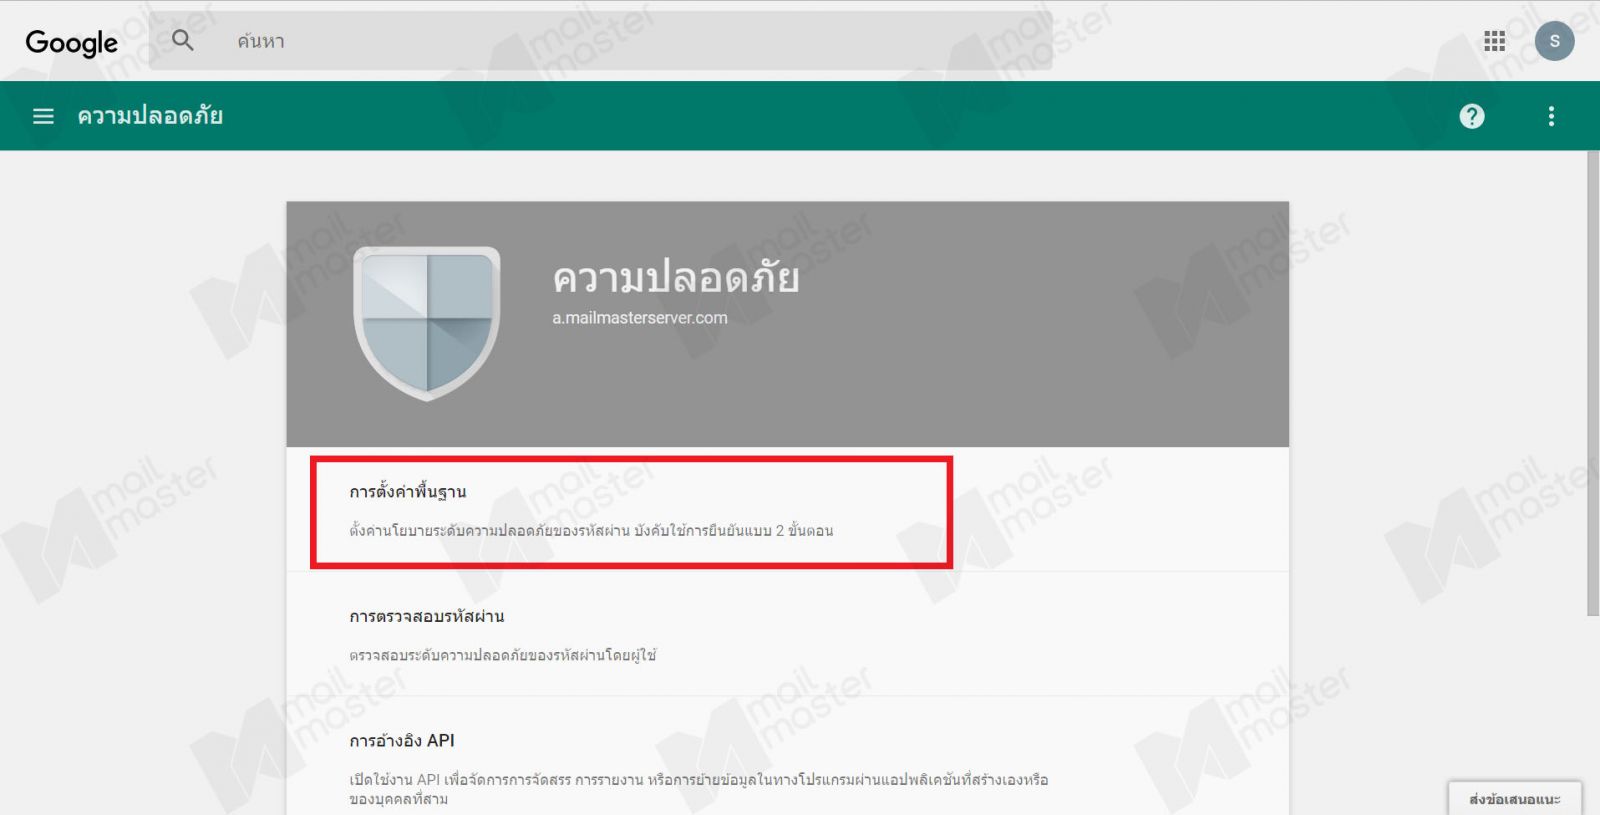Viewport: 1600px width, 815px height.
Task: Click the search magnifier icon
Action: (182, 41)
